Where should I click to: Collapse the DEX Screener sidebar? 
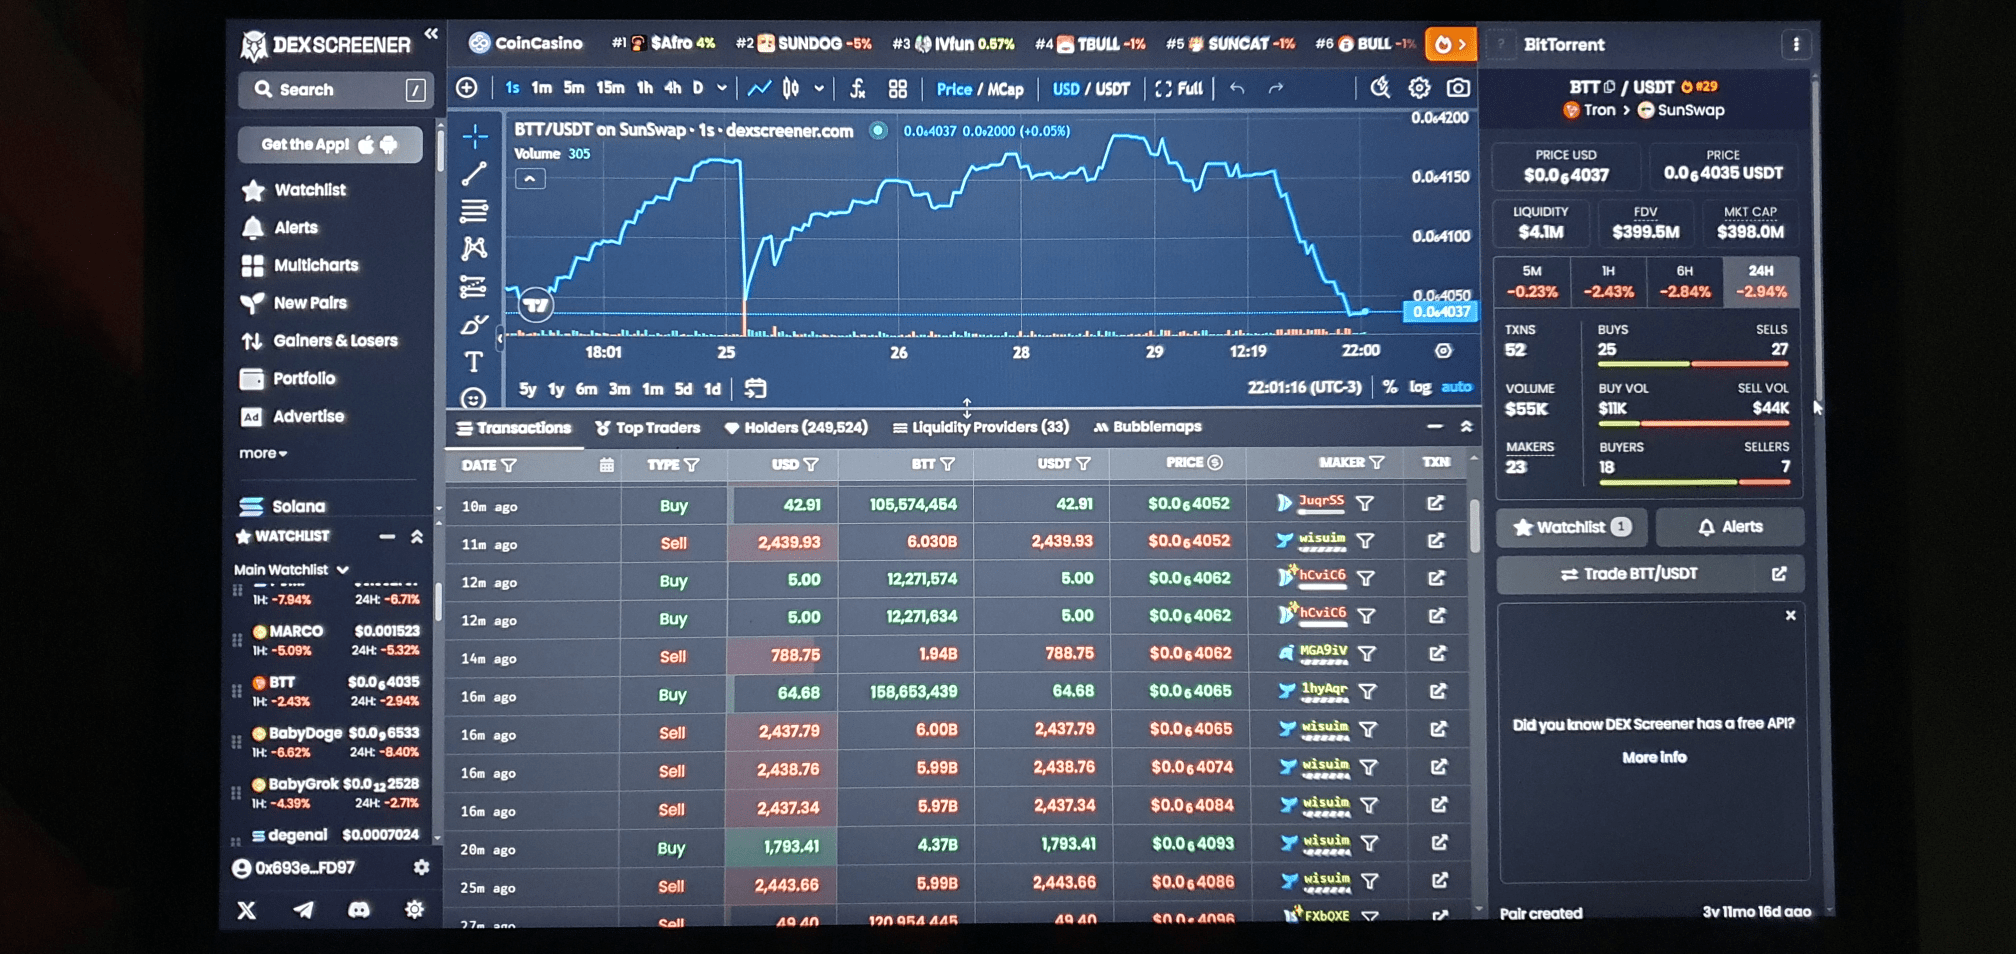[x=431, y=34]
